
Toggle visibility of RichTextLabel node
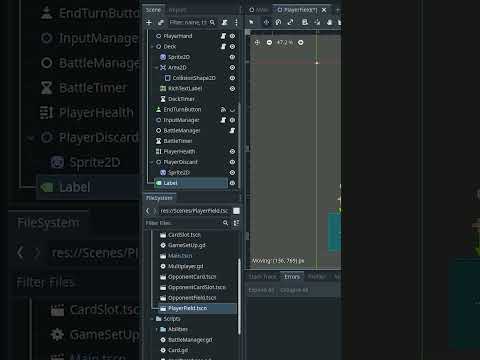(232, 89)
